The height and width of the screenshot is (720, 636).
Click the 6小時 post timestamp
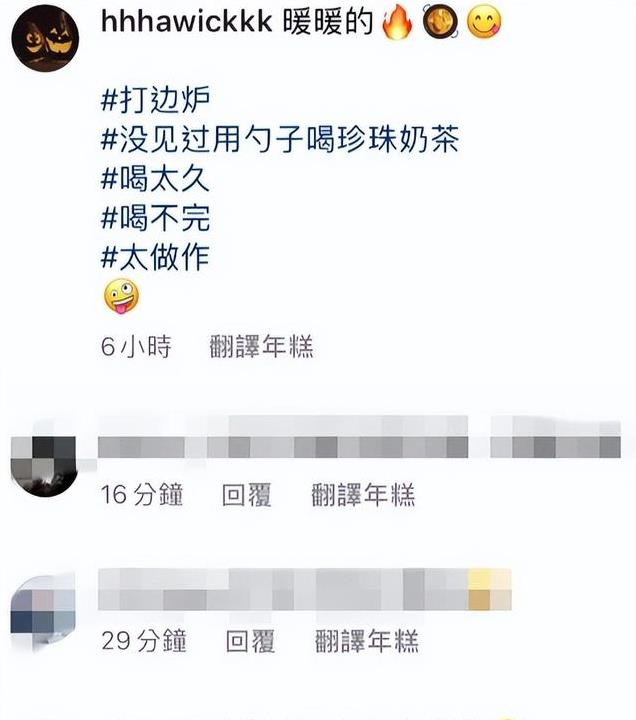point(136,346)
